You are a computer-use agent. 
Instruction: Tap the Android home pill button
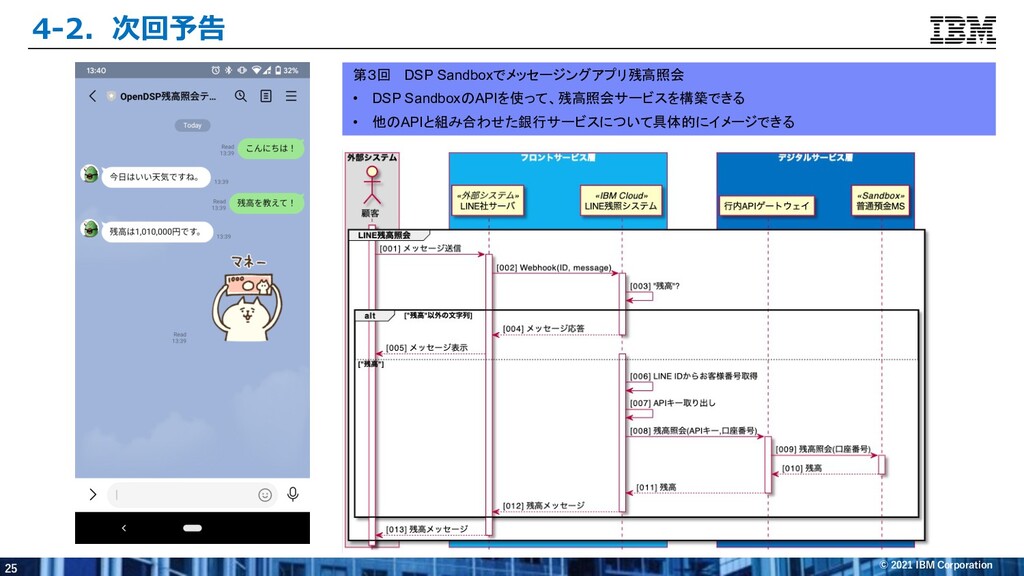click(x=192, y=528)
